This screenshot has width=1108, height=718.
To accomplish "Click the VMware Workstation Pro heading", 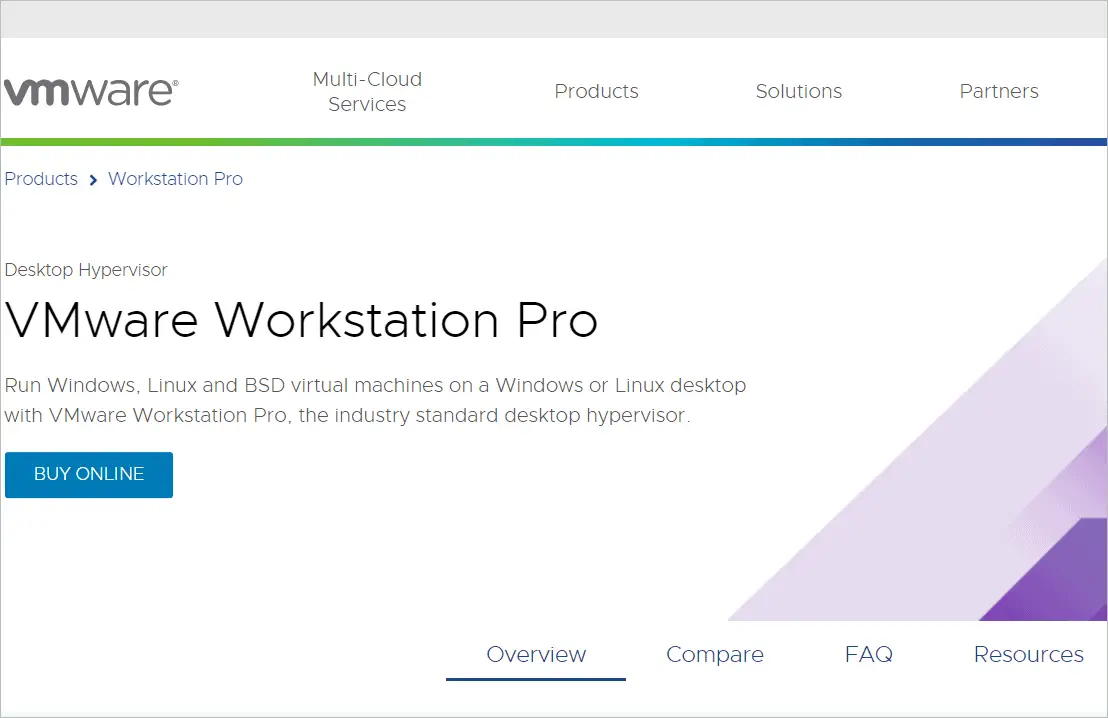I will coord(302,320).
